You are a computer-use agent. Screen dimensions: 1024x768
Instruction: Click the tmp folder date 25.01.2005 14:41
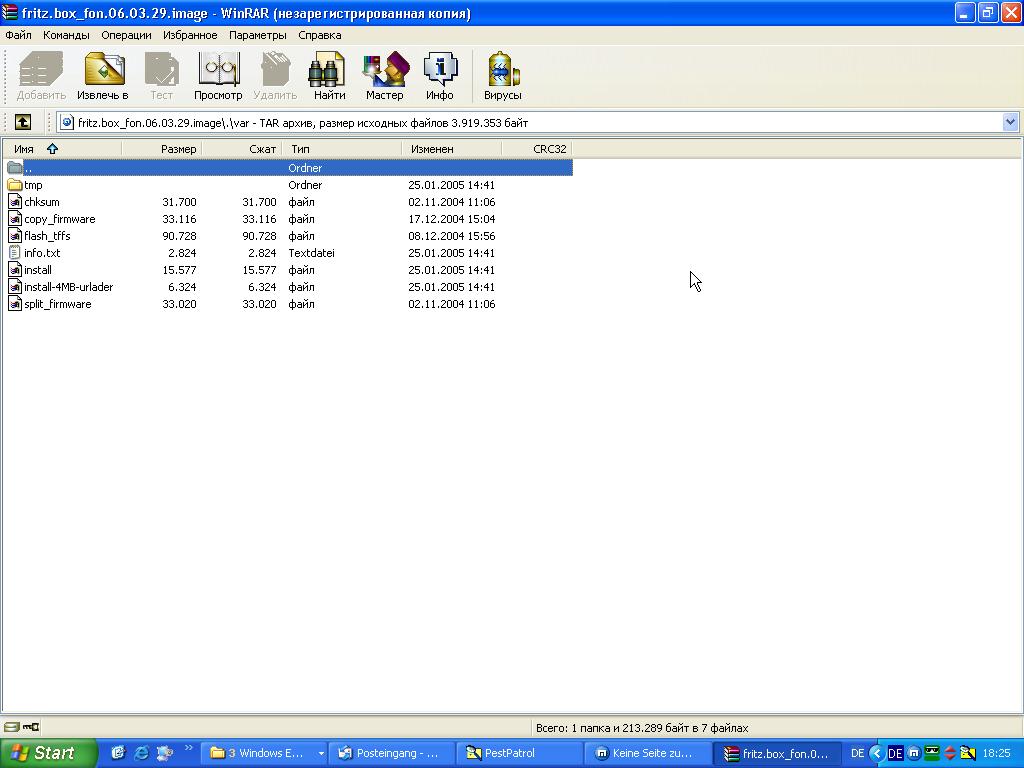pos(451,185)
